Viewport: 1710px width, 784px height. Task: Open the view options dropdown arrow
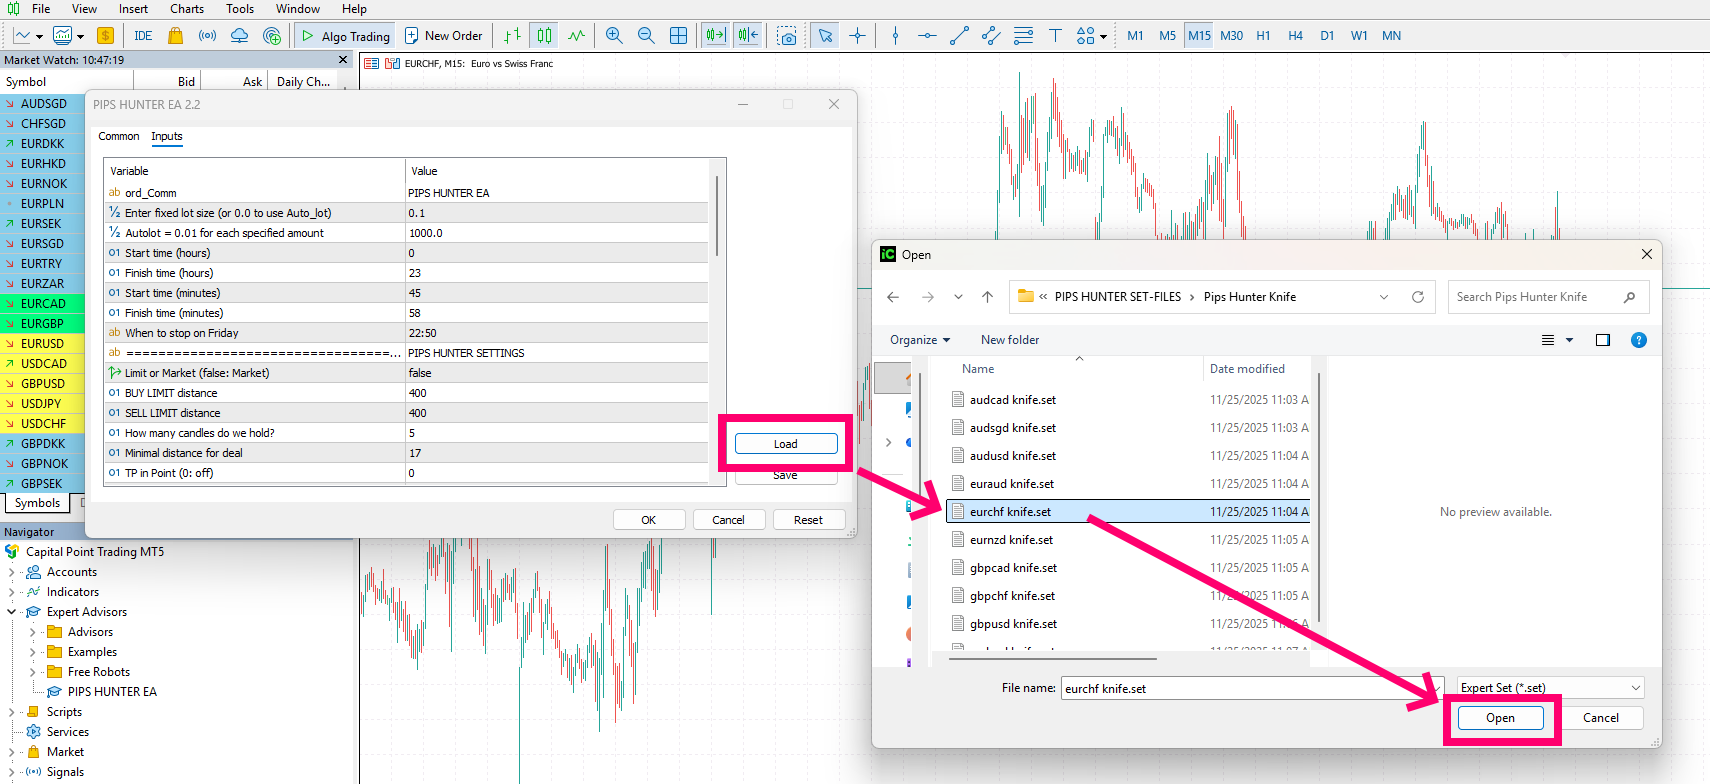(1570, 340)
